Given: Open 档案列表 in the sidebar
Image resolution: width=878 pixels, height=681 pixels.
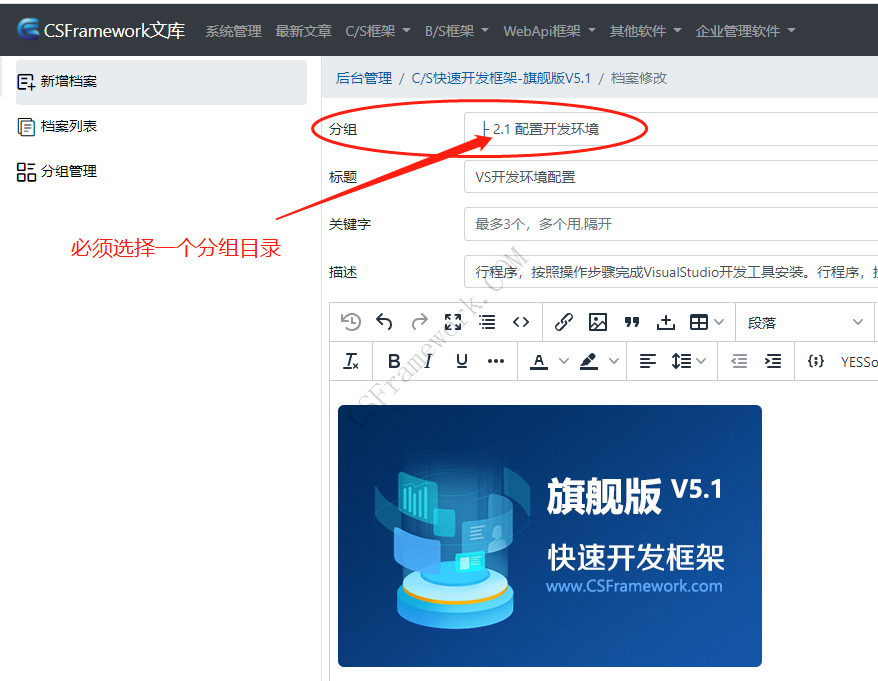Looking at the screenshot, I should click(57, 127).
